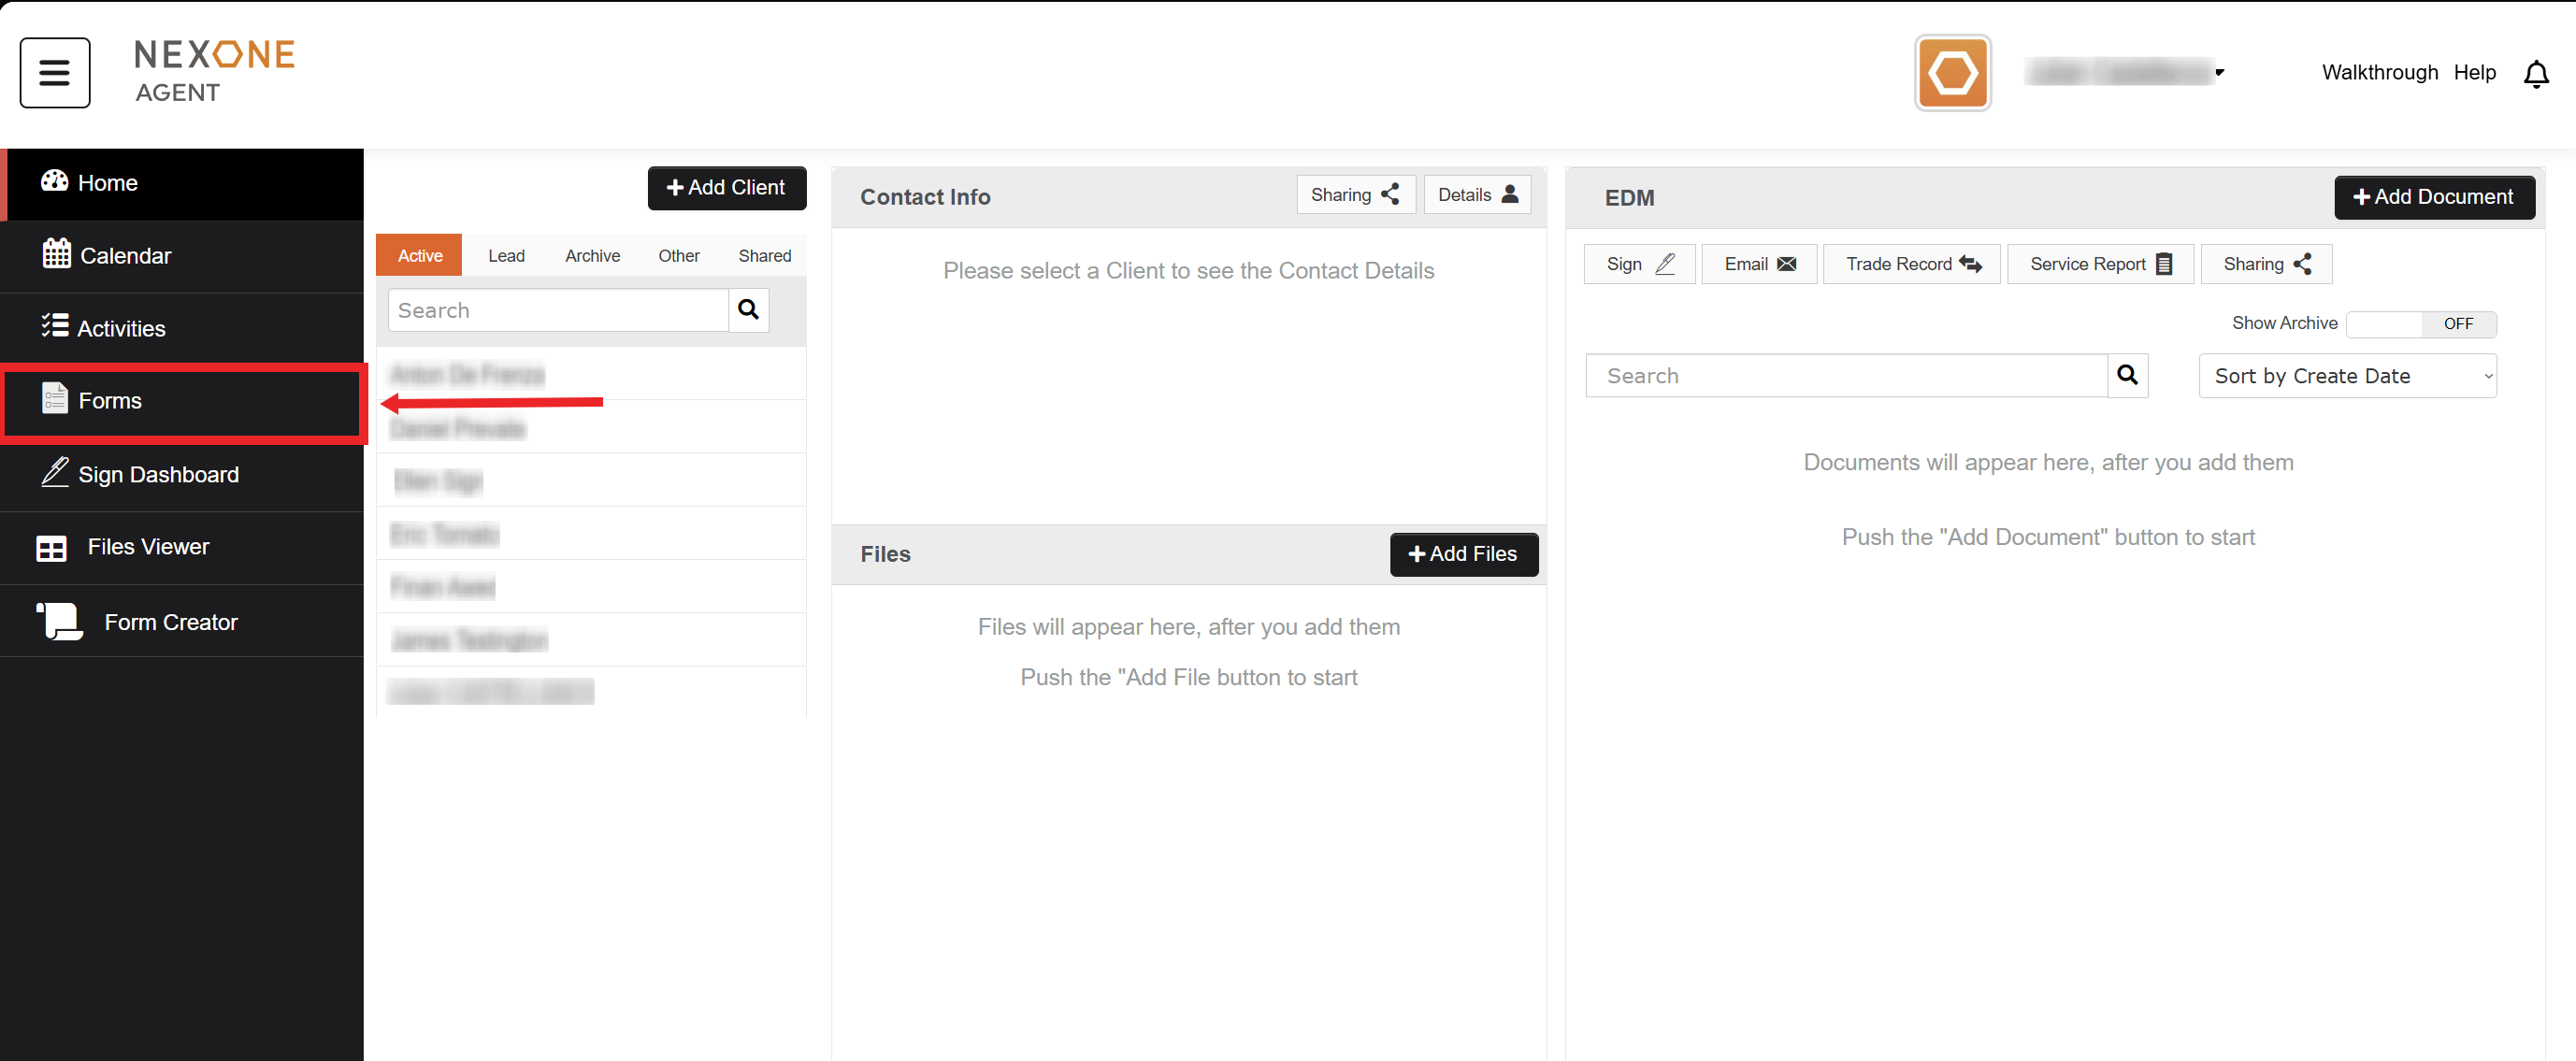Open Form Creator in the sidebar
The width and height of the screenshot is (2576, 1061).
tap(170, 622)
